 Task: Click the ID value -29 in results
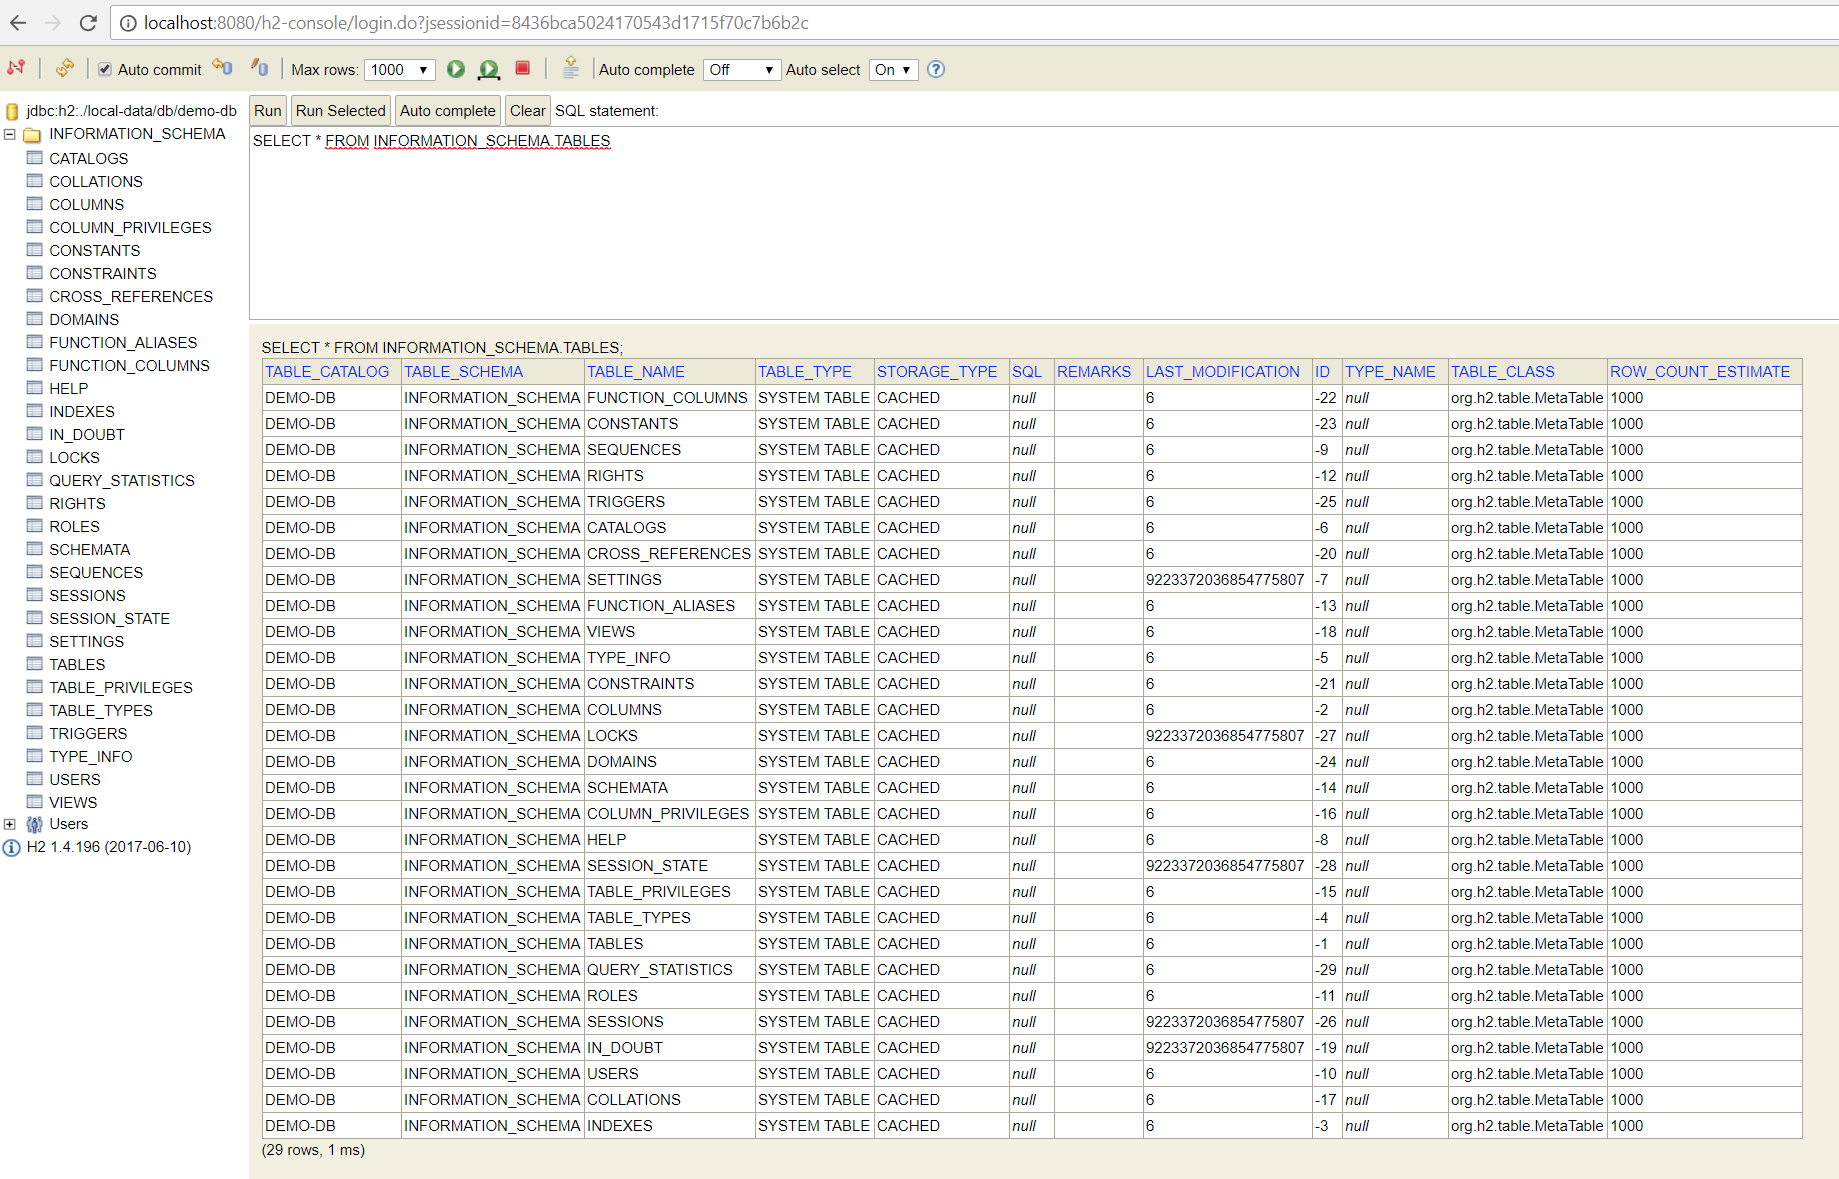click(1325, 969)
